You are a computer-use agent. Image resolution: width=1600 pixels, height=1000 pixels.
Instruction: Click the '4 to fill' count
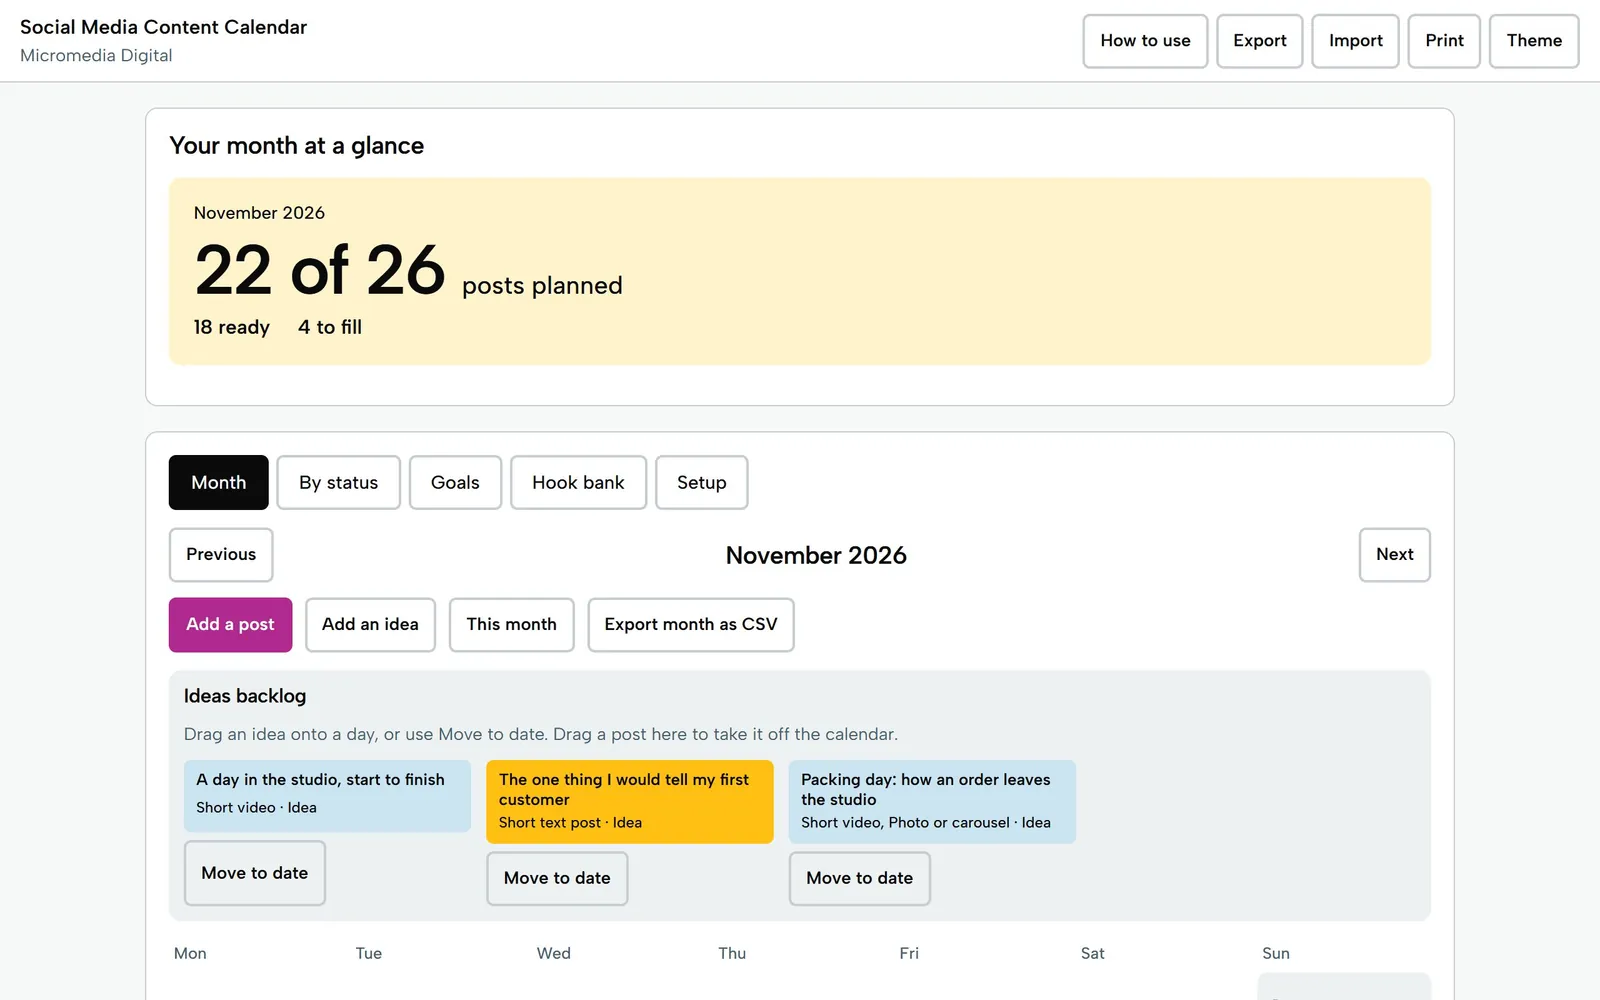(330, 327)
